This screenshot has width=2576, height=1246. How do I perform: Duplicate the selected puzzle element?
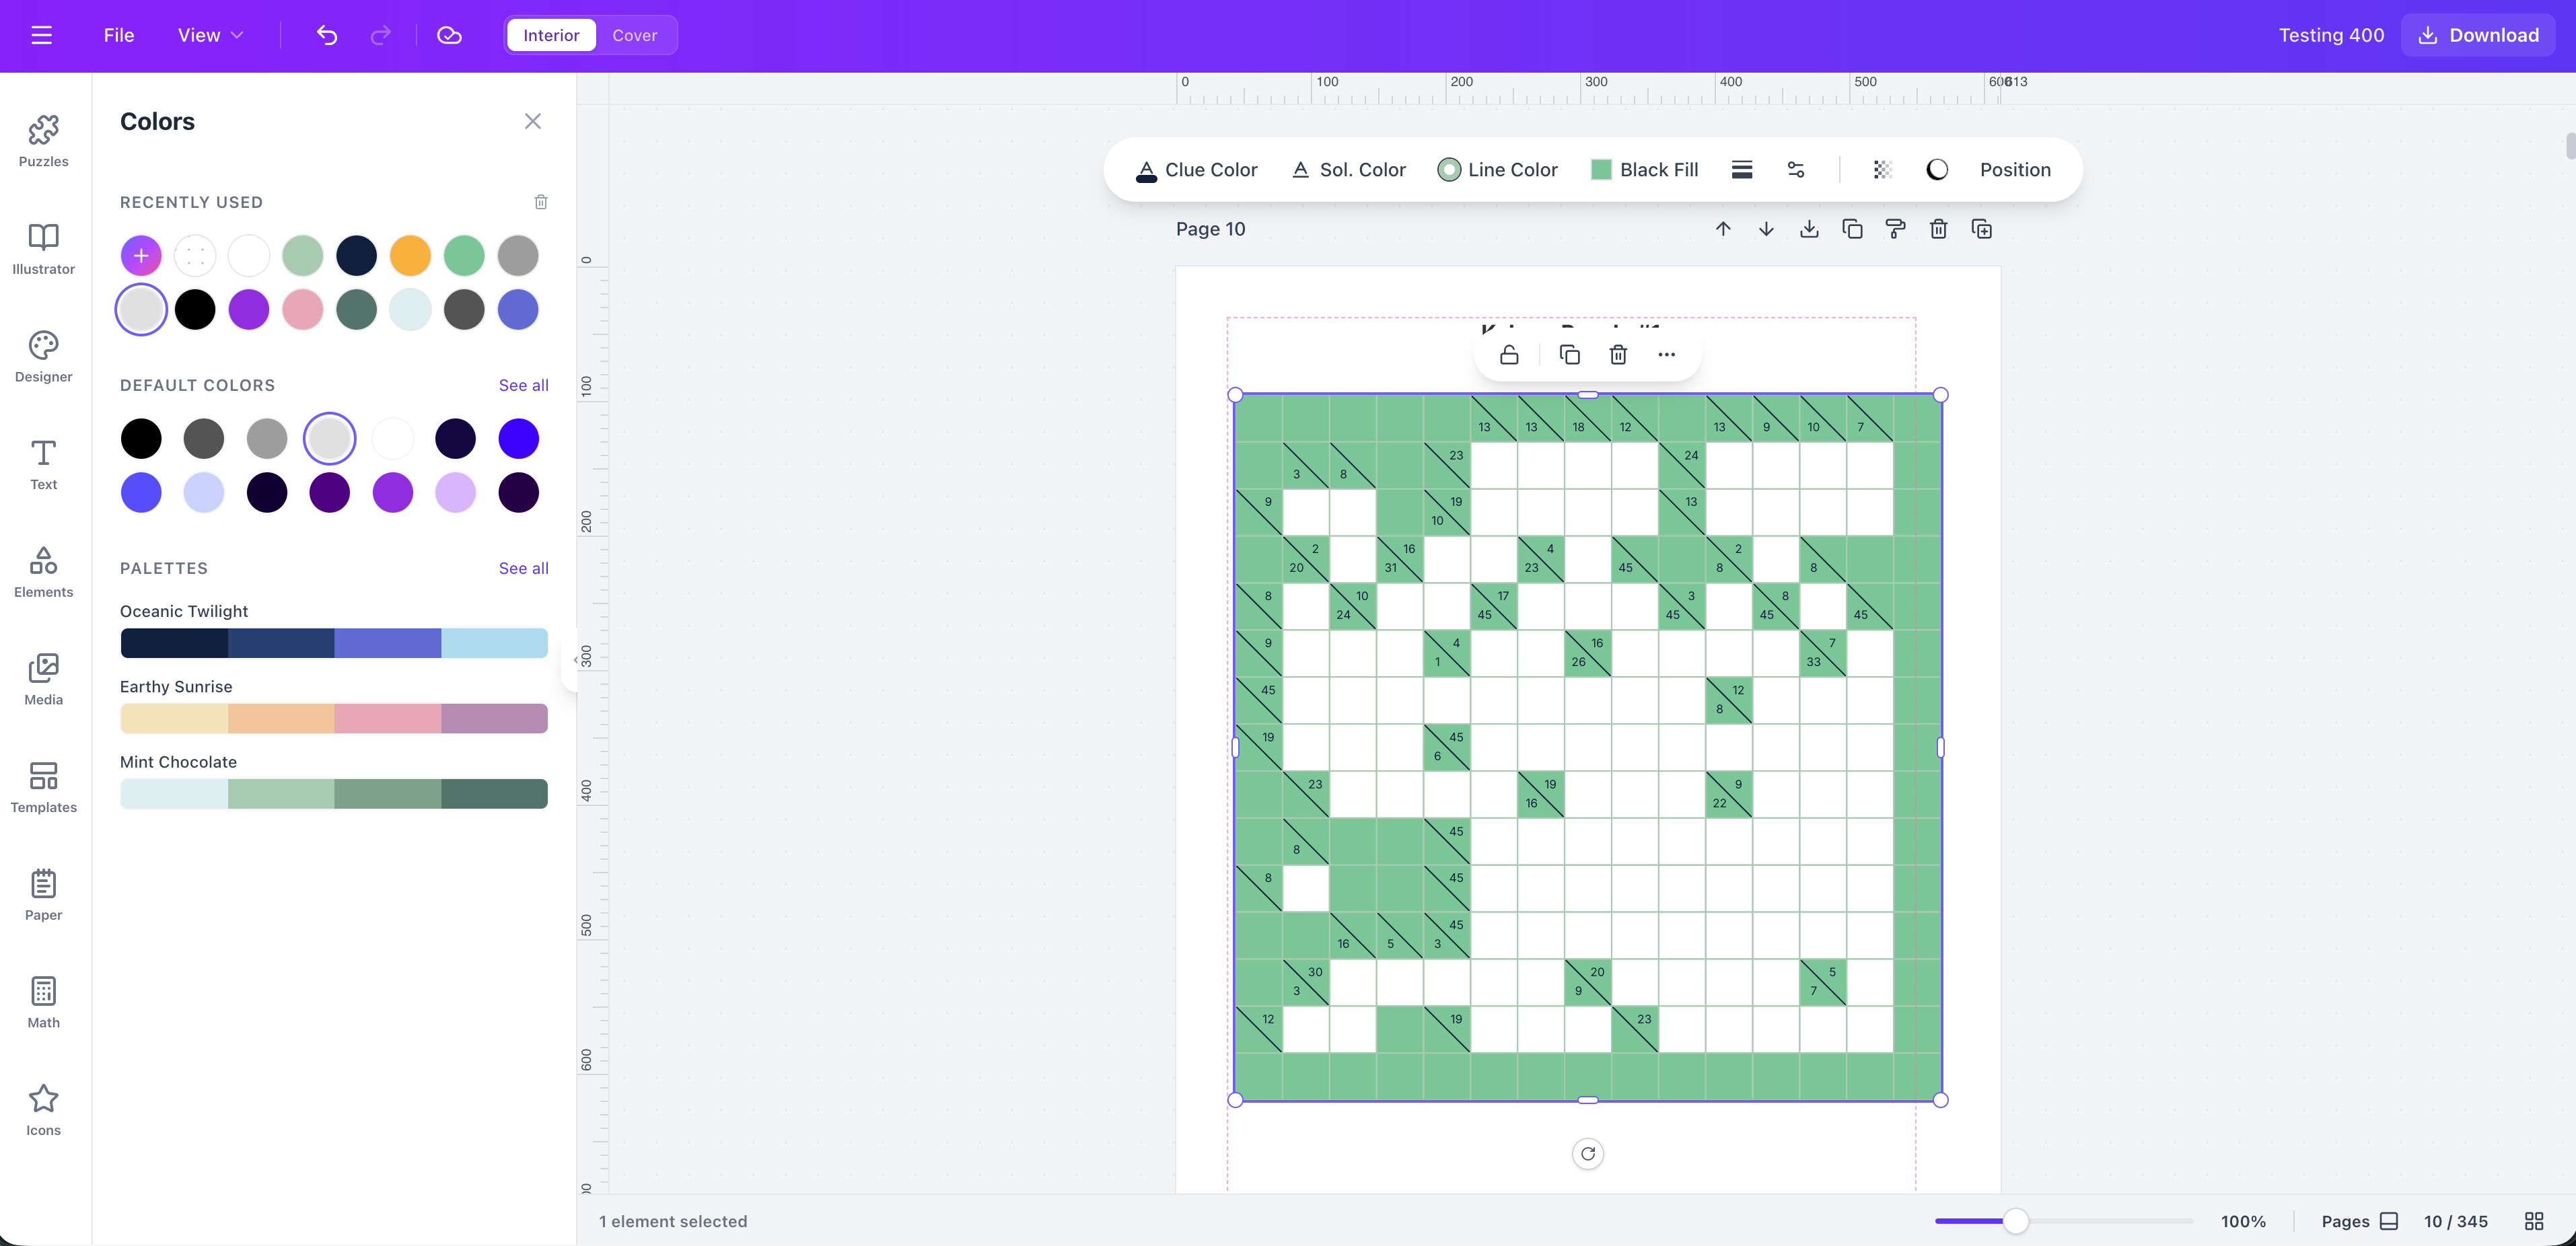pyautogui.click(x=1569, y=355)
